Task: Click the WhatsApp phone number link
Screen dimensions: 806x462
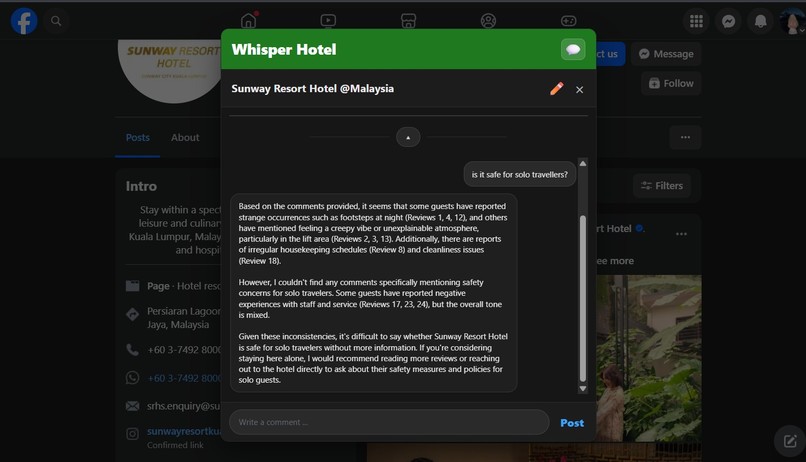Action: coord(184,378)
